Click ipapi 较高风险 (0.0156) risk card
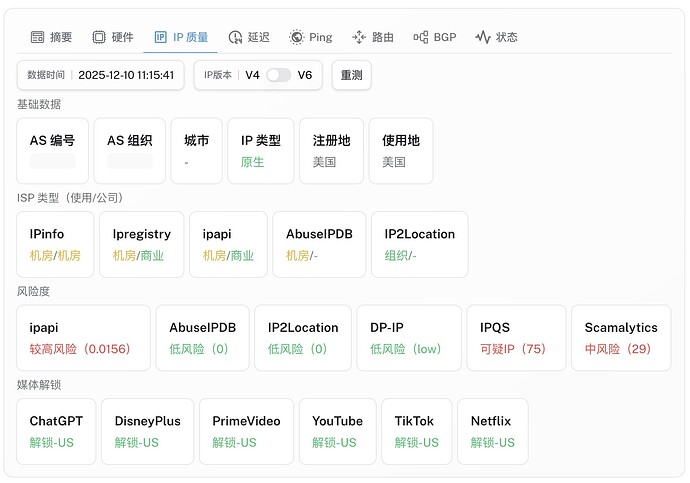 [83, 338]
